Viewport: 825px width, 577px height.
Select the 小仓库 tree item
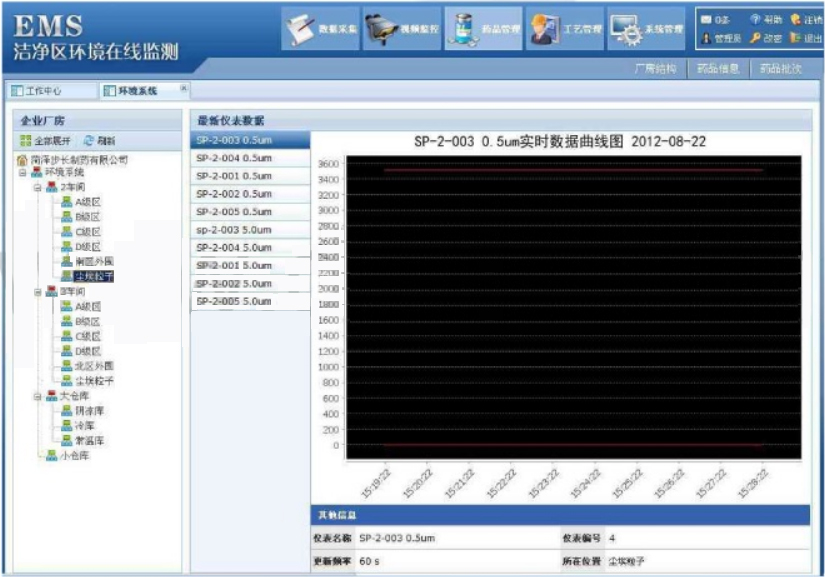pyautogui.click(x=73, y=455)
